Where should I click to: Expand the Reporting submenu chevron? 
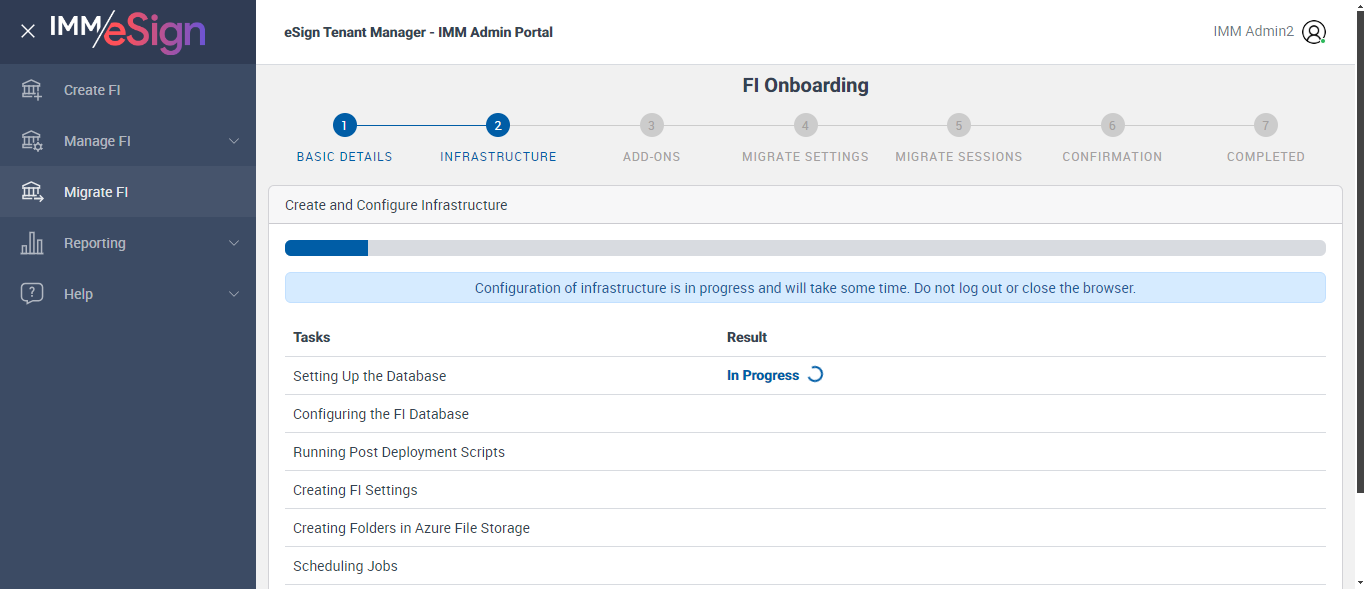(x=234, y=243)
